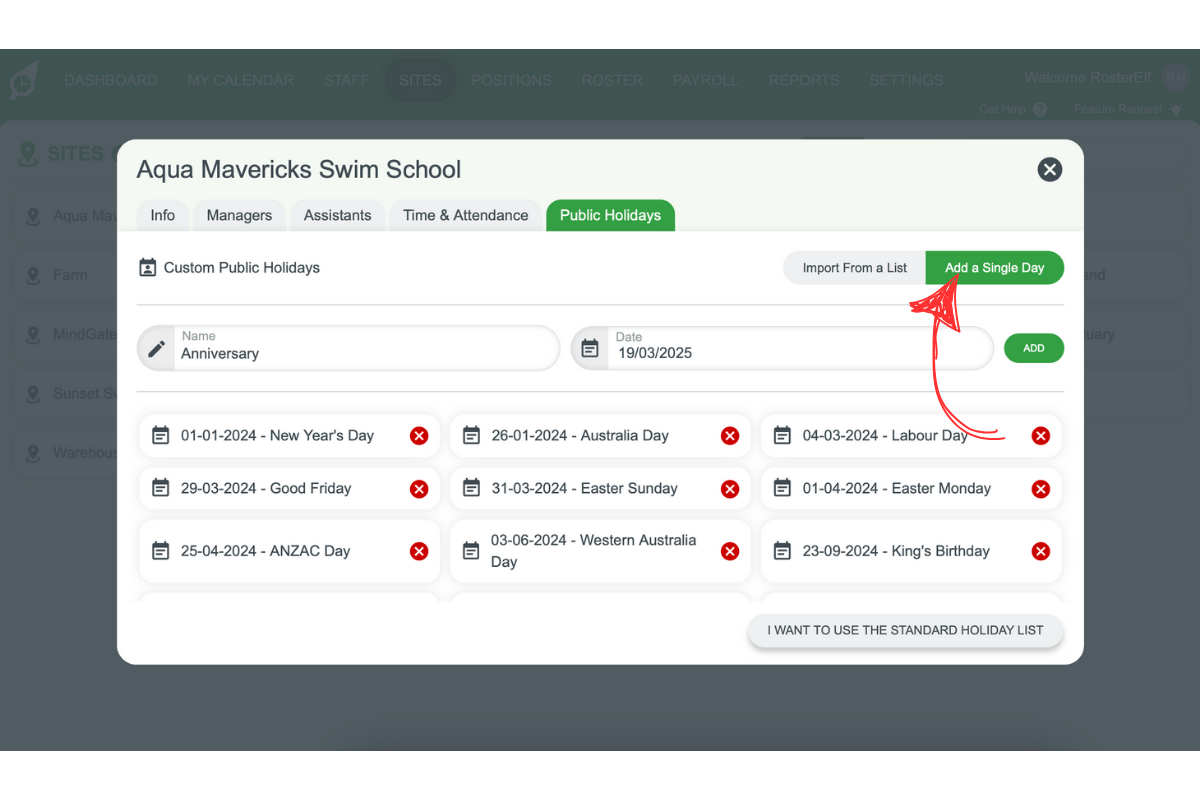Image resolution: width=1200 pixels, height=800 pixels.
Task: Navigate to the Roster menu item
Action: [611, 80]
